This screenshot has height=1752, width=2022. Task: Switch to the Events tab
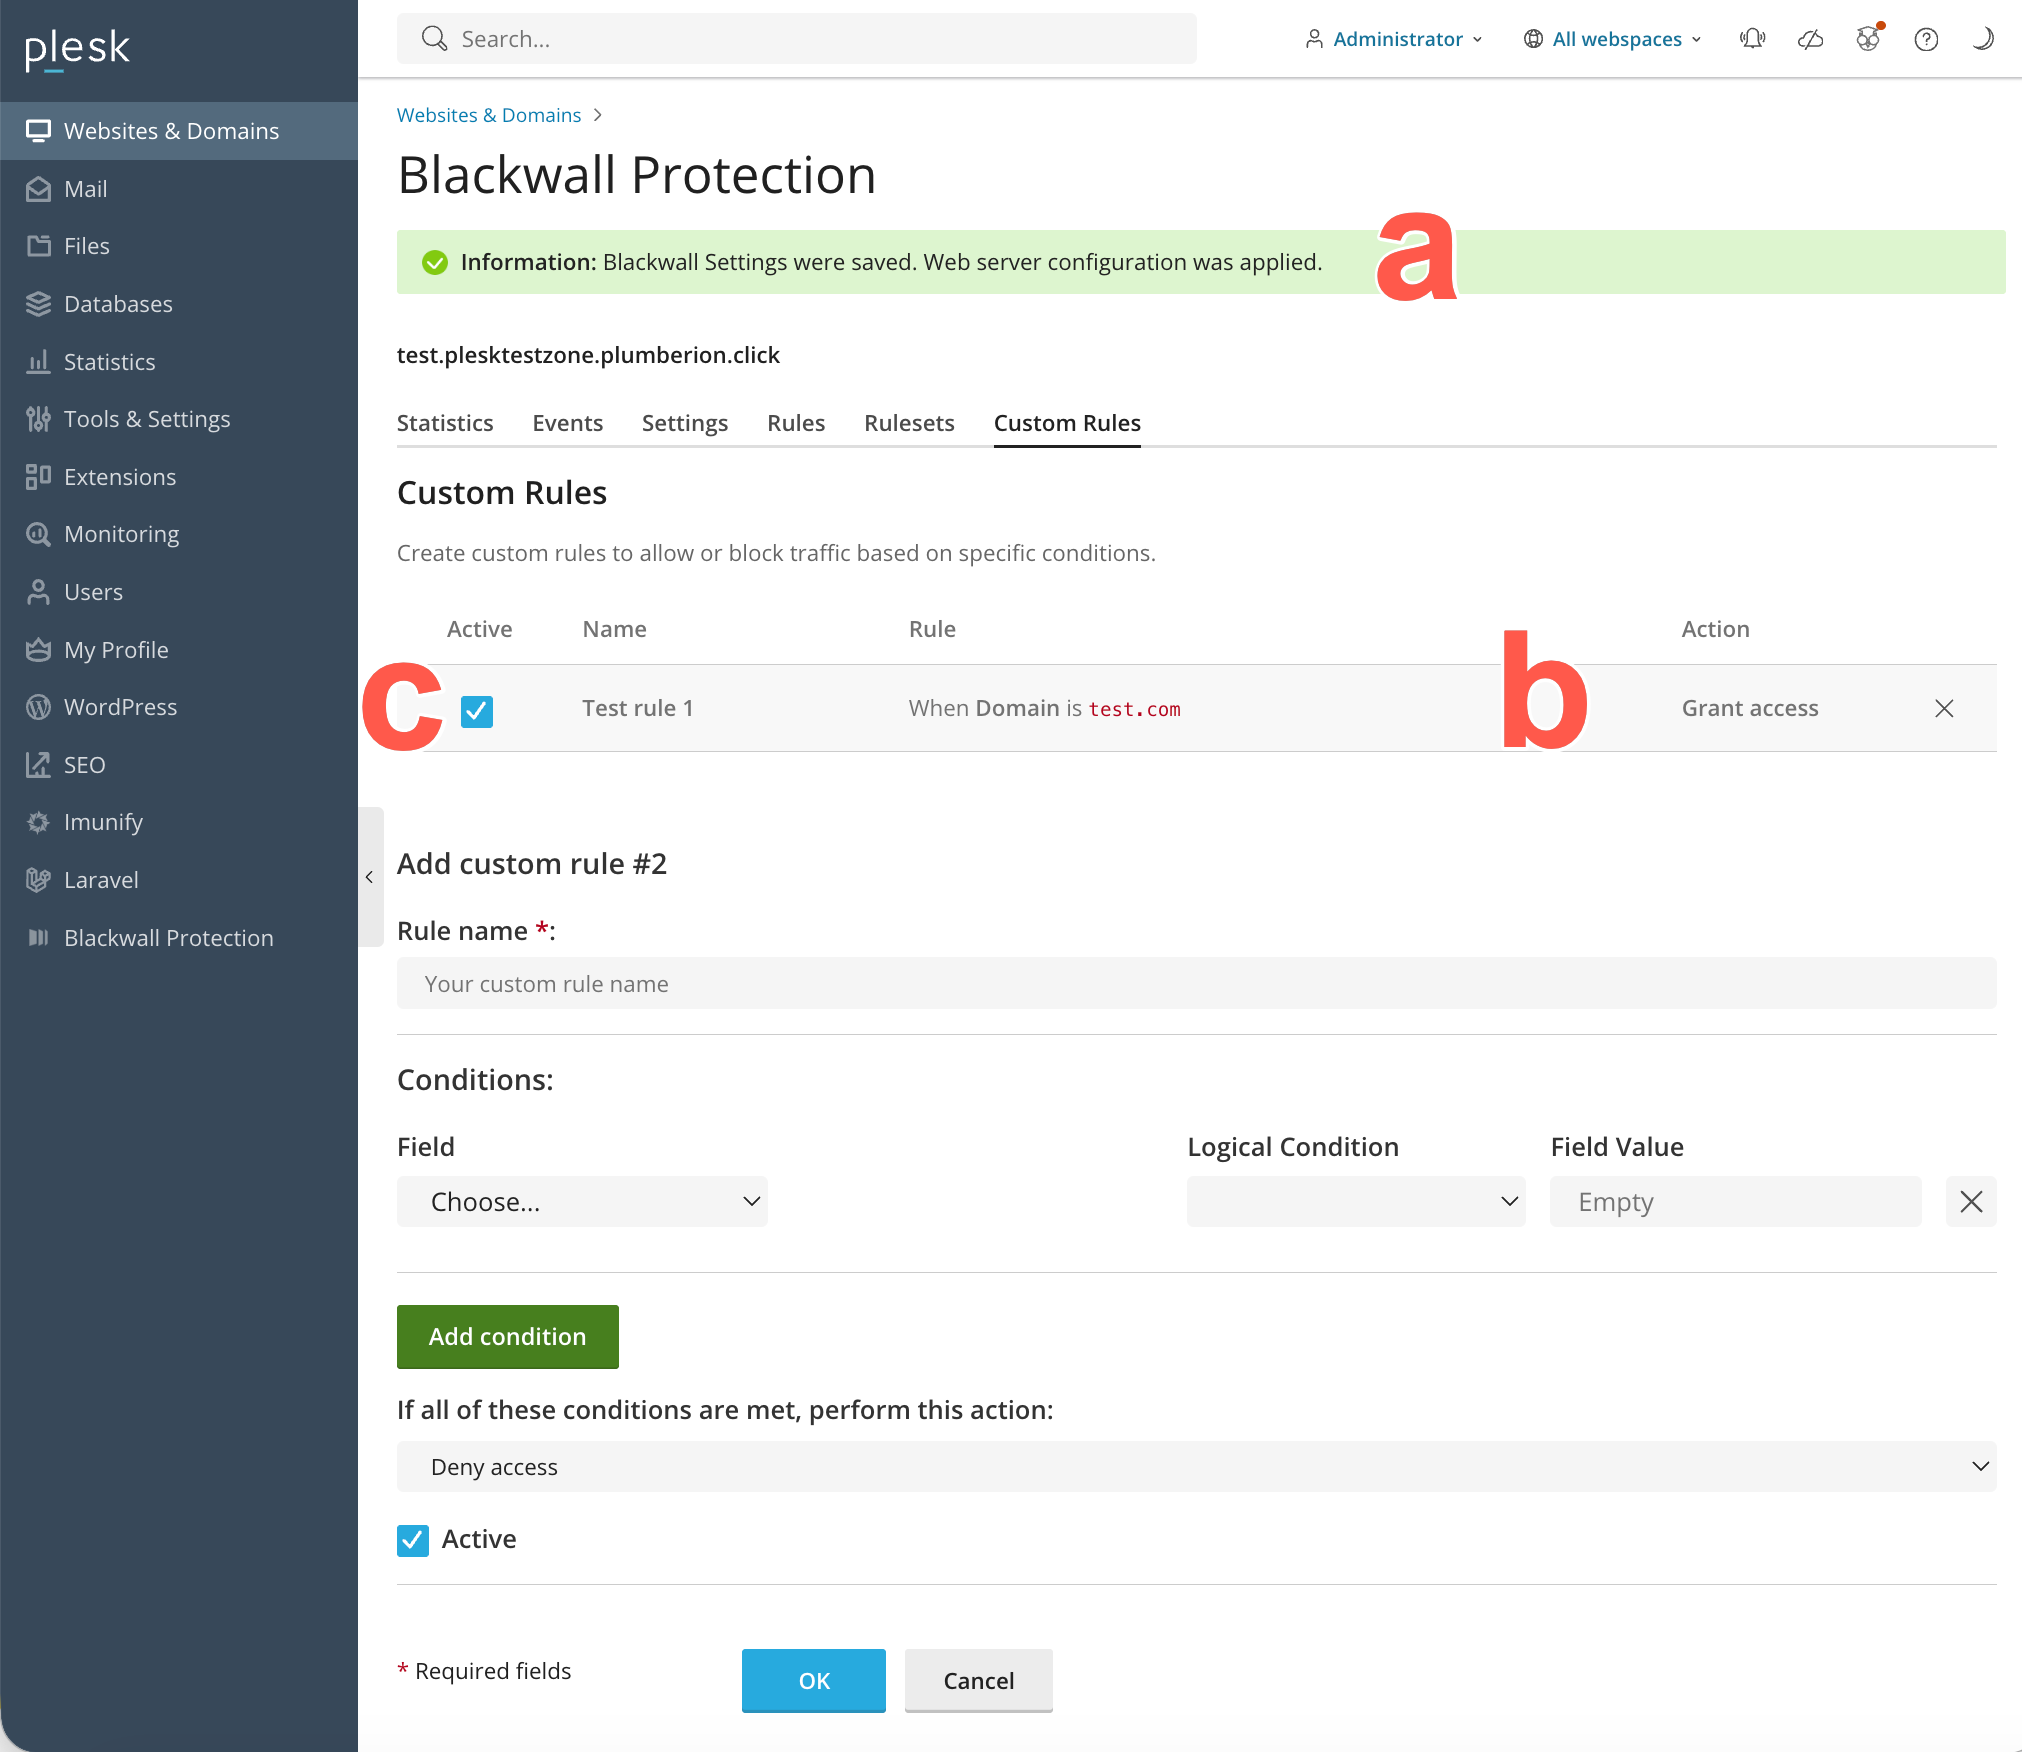[567, 423]
